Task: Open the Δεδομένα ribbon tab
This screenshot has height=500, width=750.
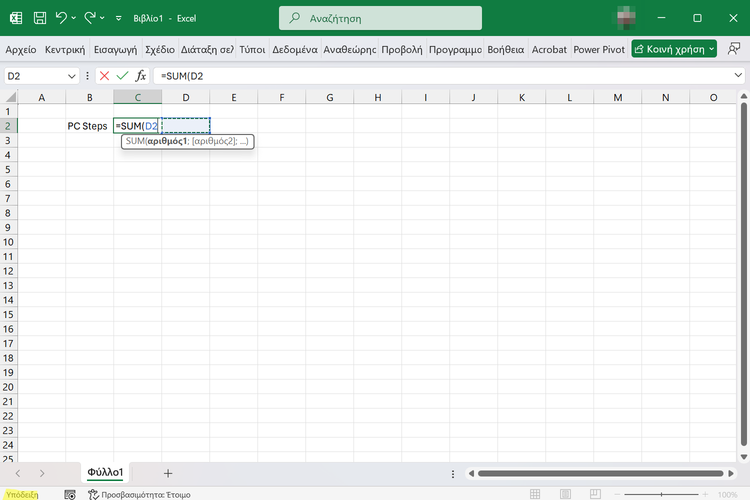Action: pos(295,49)
